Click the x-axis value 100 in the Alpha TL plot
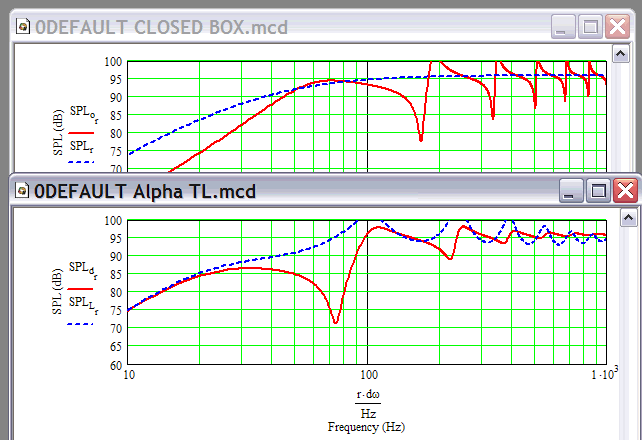This screenshot has height=440, width=642. tap(368, 374)
